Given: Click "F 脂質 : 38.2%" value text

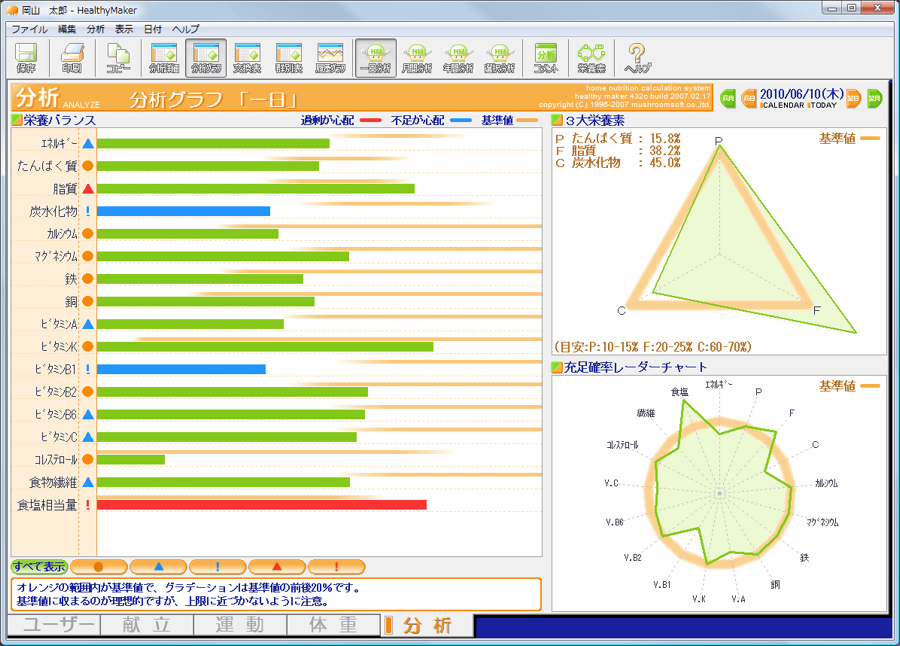Looking at the screenshot, I should click(618, 150).
